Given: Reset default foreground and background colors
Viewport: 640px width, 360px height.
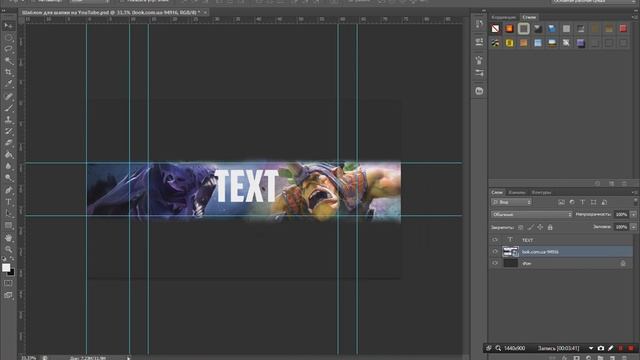Looking at the screenshot, I should (4, 259).
